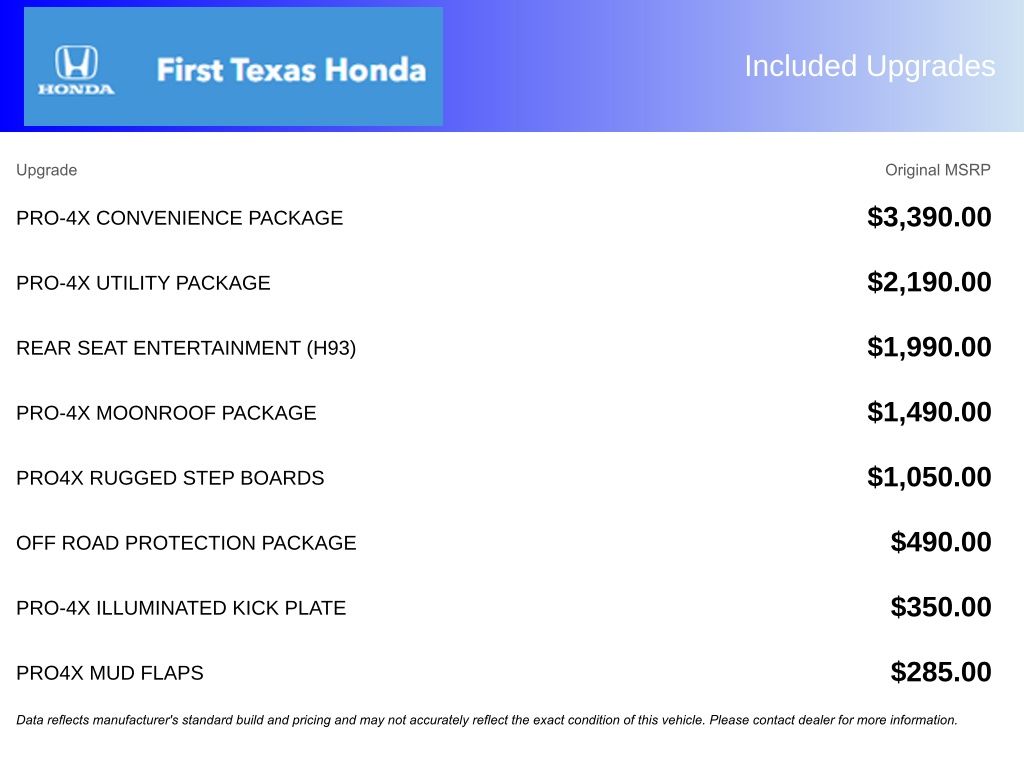
Task: Select PRO-4X ILLUMINATED KICK PLATE item
Action: click(x=181, y=608)
